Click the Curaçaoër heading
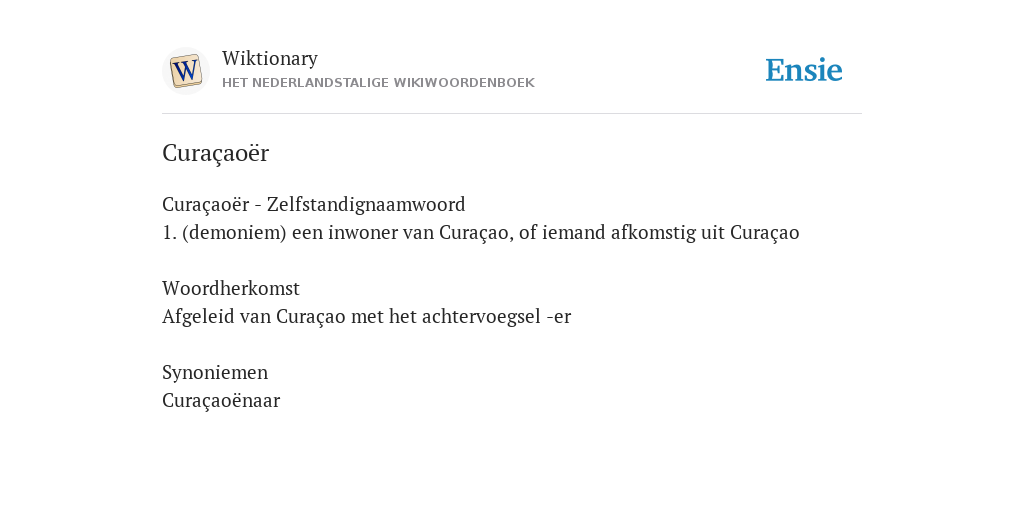The width and height of the screenshot is (1024, 512). [216, 153]
